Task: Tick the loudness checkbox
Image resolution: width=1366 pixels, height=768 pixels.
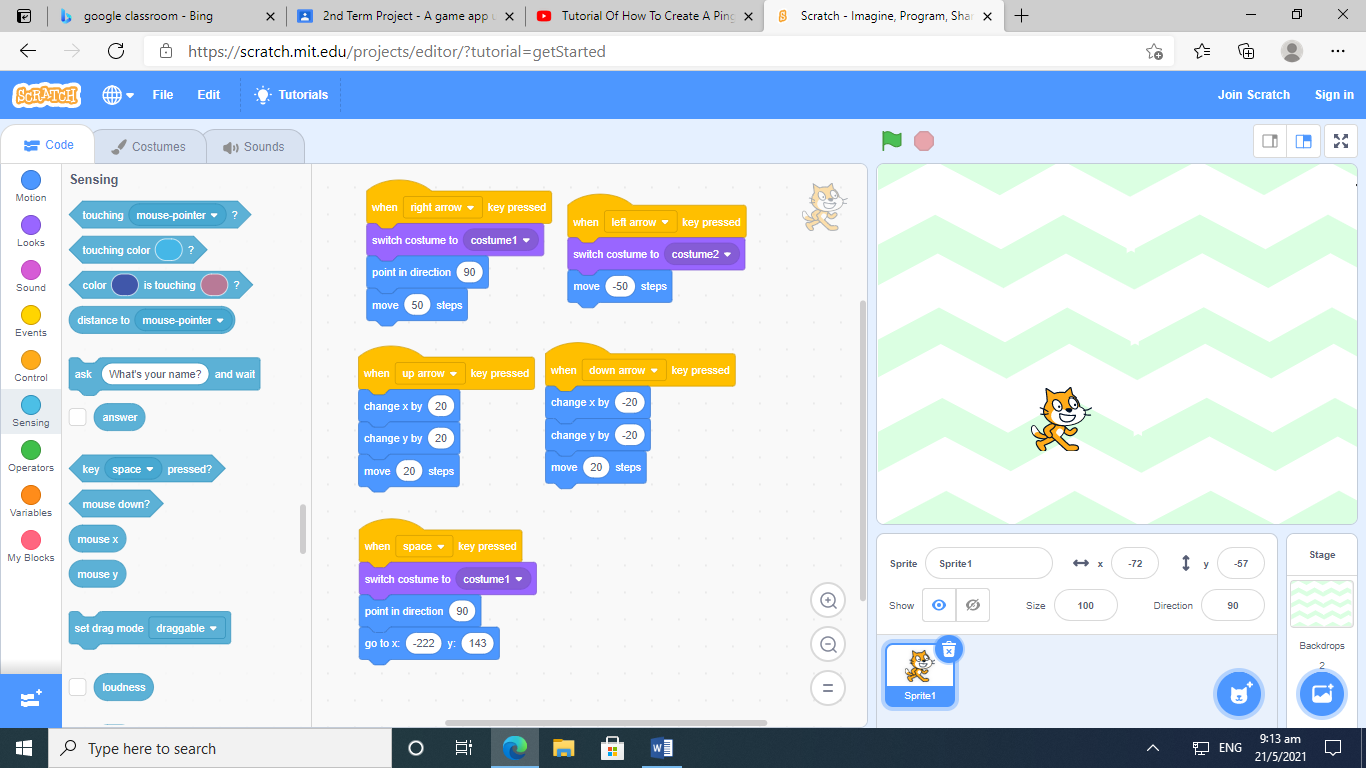Action: coord(78,687)
